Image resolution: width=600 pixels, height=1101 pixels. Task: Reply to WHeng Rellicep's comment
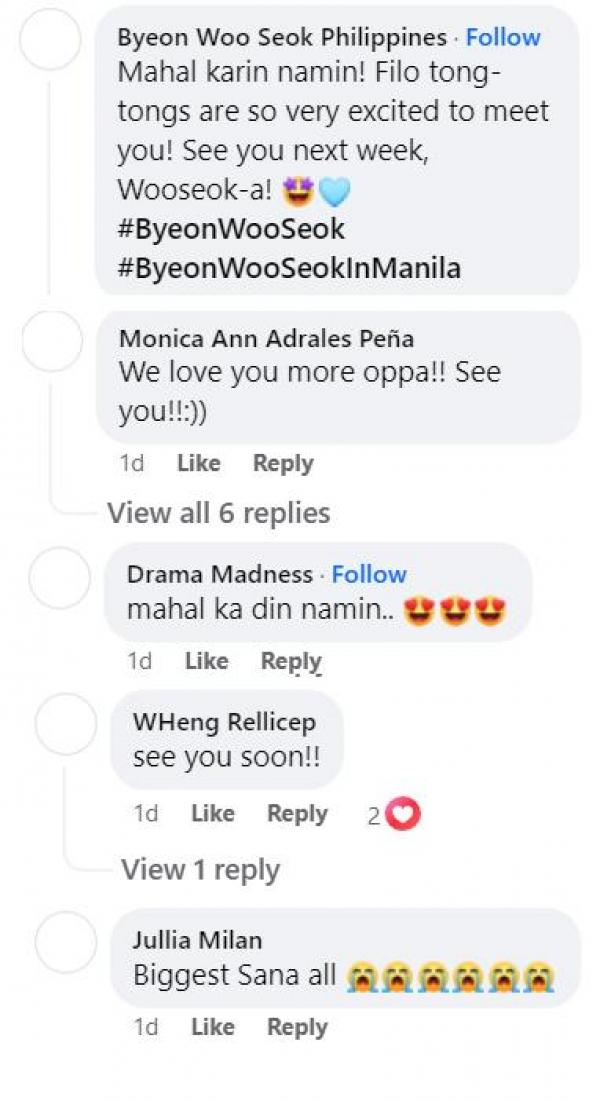297,814
